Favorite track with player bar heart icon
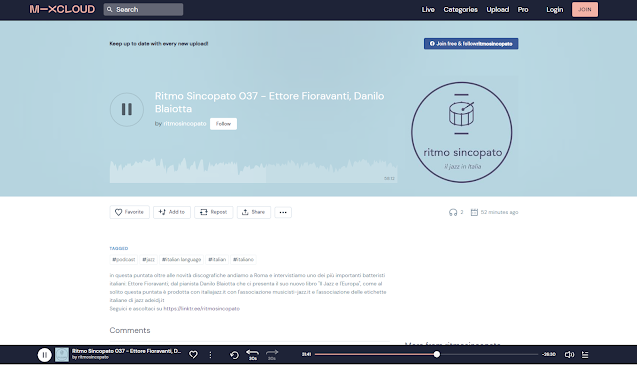This screenshot has height=372, width=637. (193, 355)
